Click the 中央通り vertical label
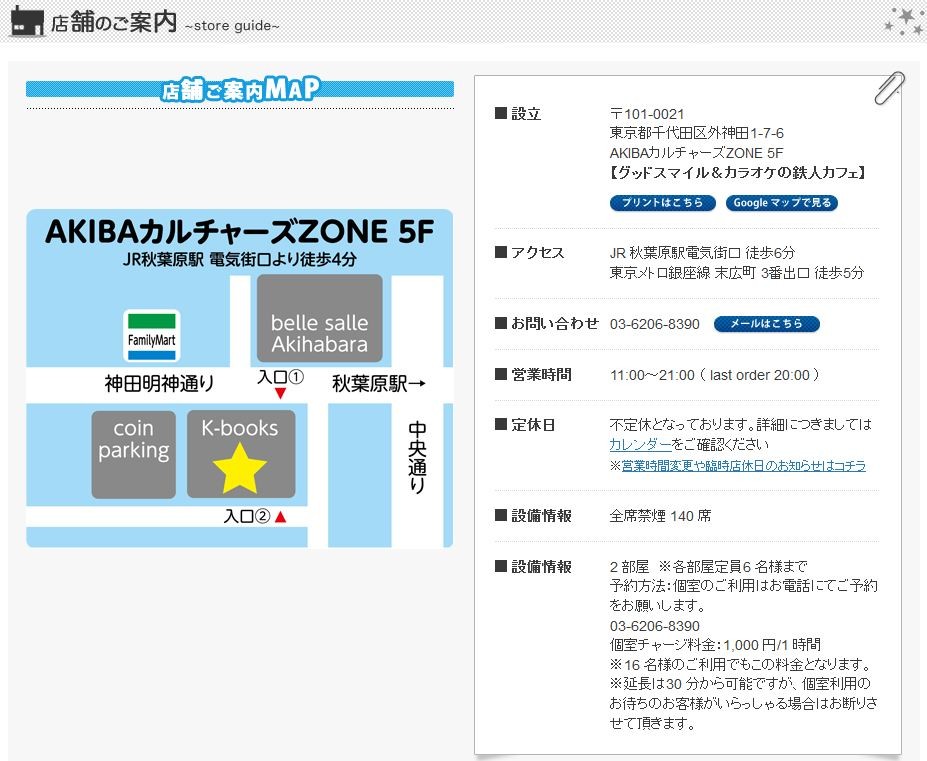Image resolution: width=927 pixels, height=761 pixels. 417,458
